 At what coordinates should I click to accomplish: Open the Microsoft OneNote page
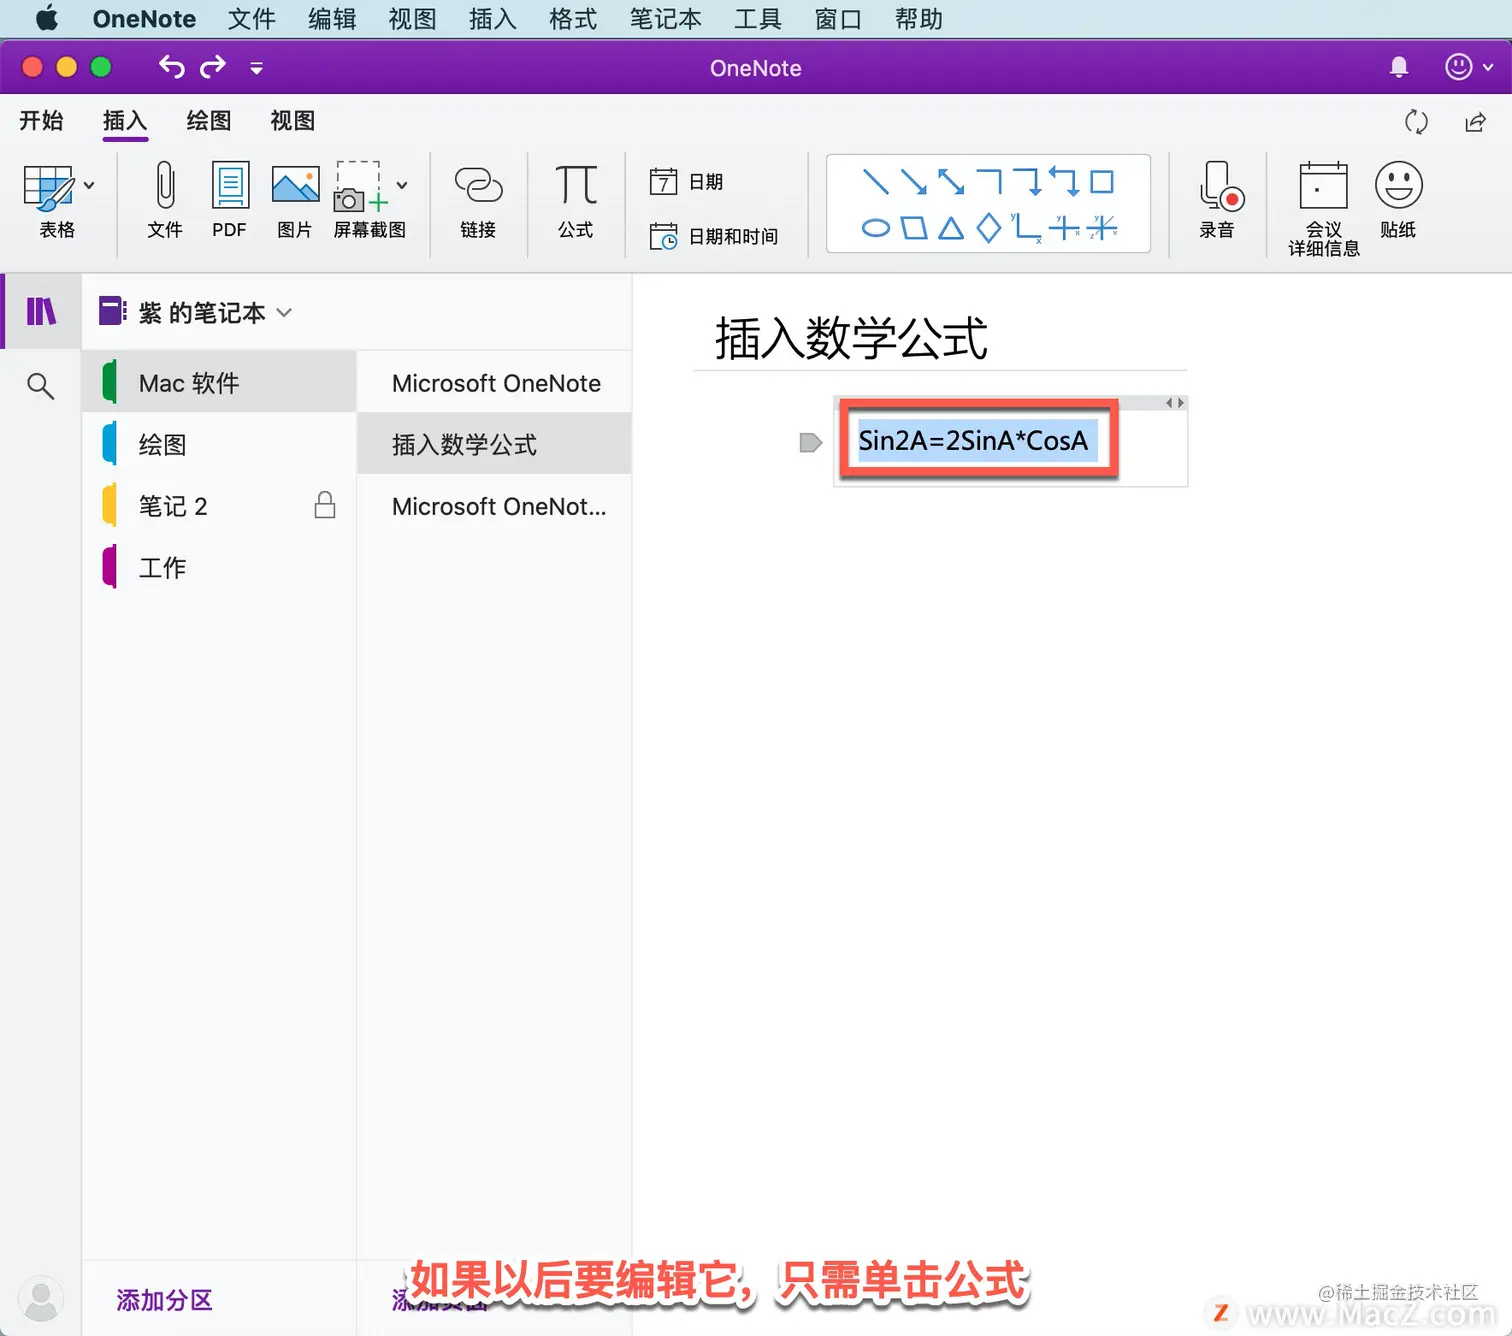click(x=494, y=383)
